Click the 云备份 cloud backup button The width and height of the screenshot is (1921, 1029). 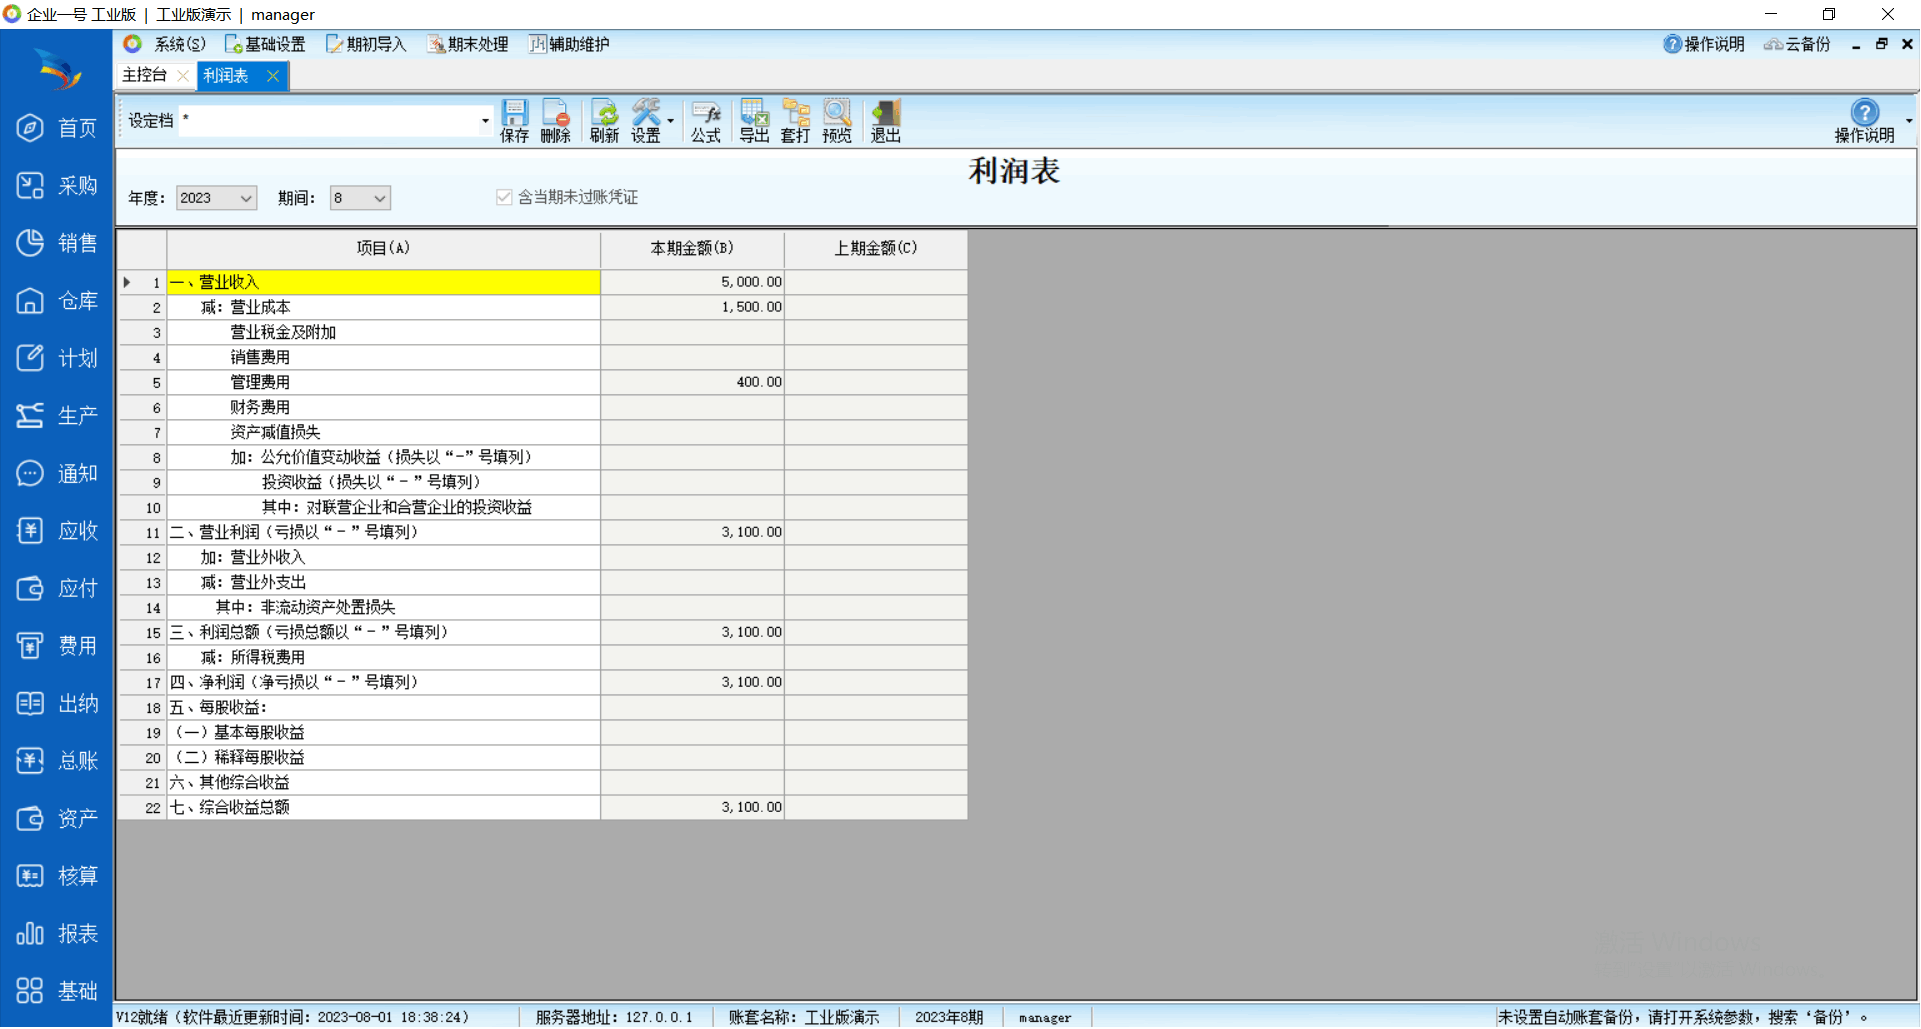coord(1797,44)
